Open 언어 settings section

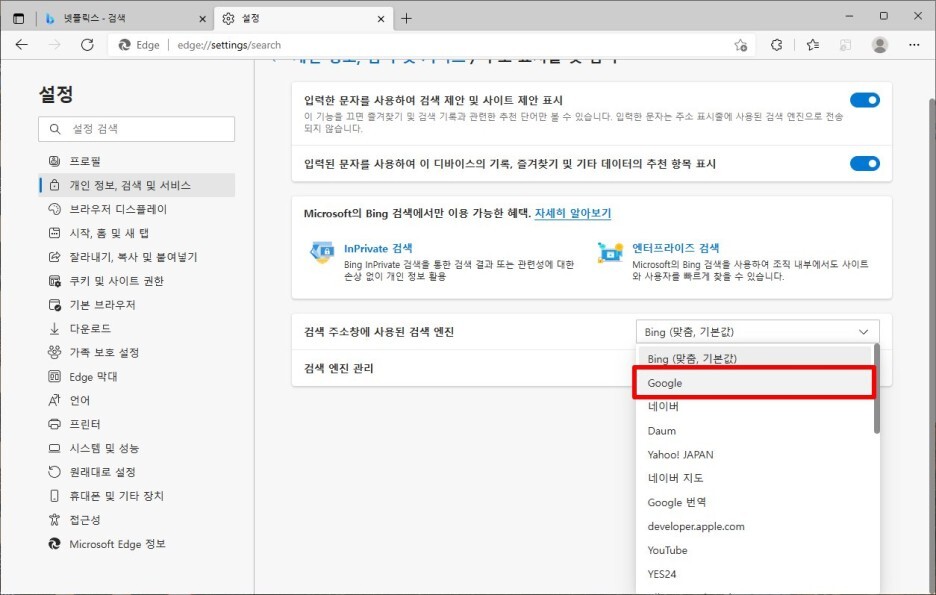tap(137, 400)
